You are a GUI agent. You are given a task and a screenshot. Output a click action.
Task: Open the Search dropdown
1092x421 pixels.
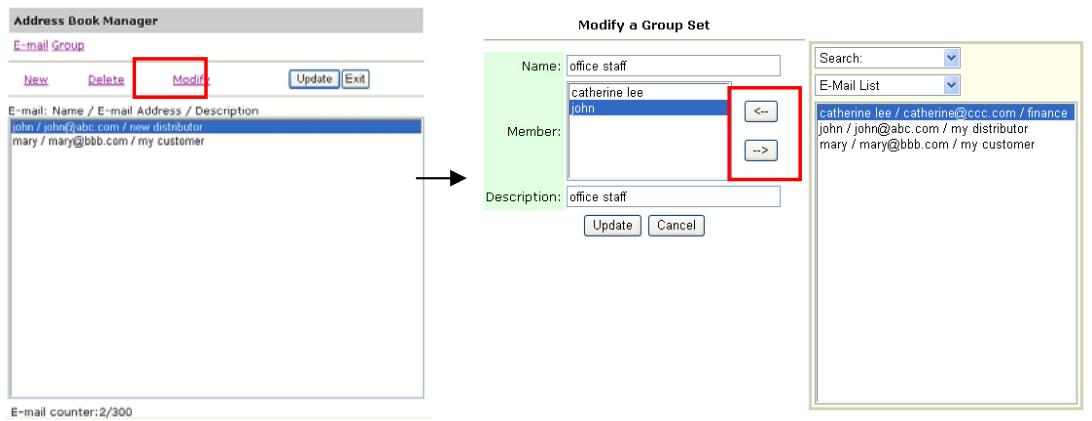click(x=888, y=58)
